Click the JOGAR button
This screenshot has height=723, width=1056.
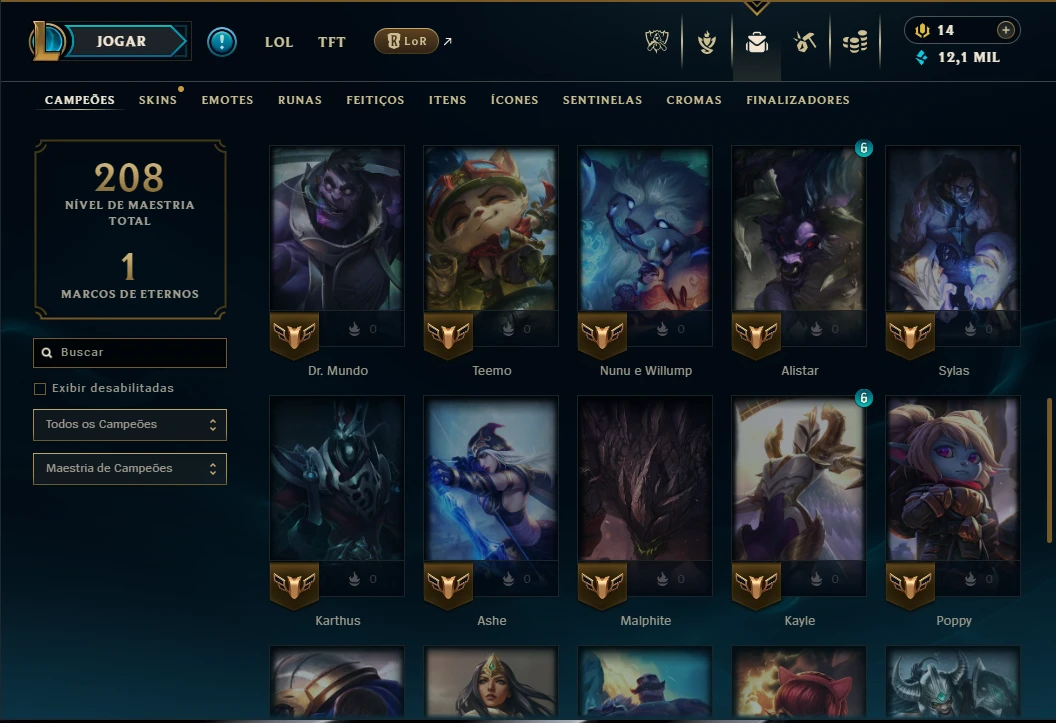(121, 41)
